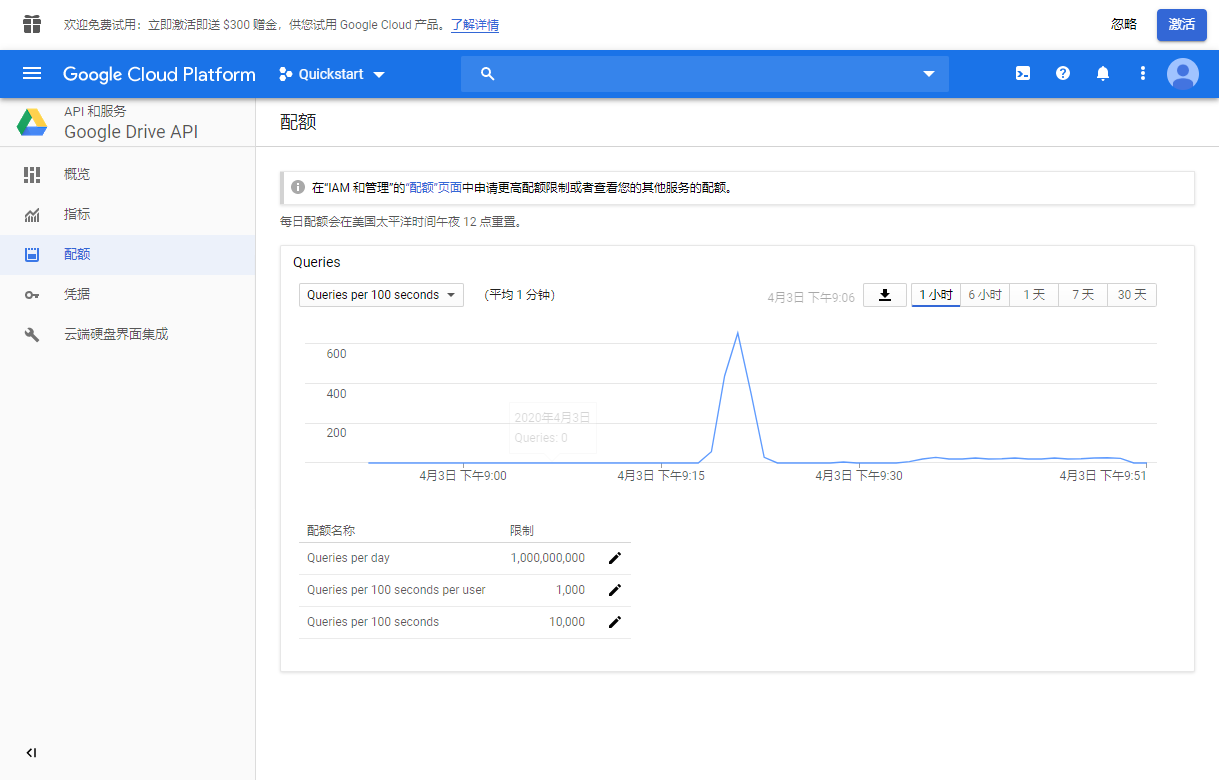The width and height of the screenshot is (1219, 780).
Task: Open the Queries per 100 seconds metric dropdown
Action: (381, 295)
